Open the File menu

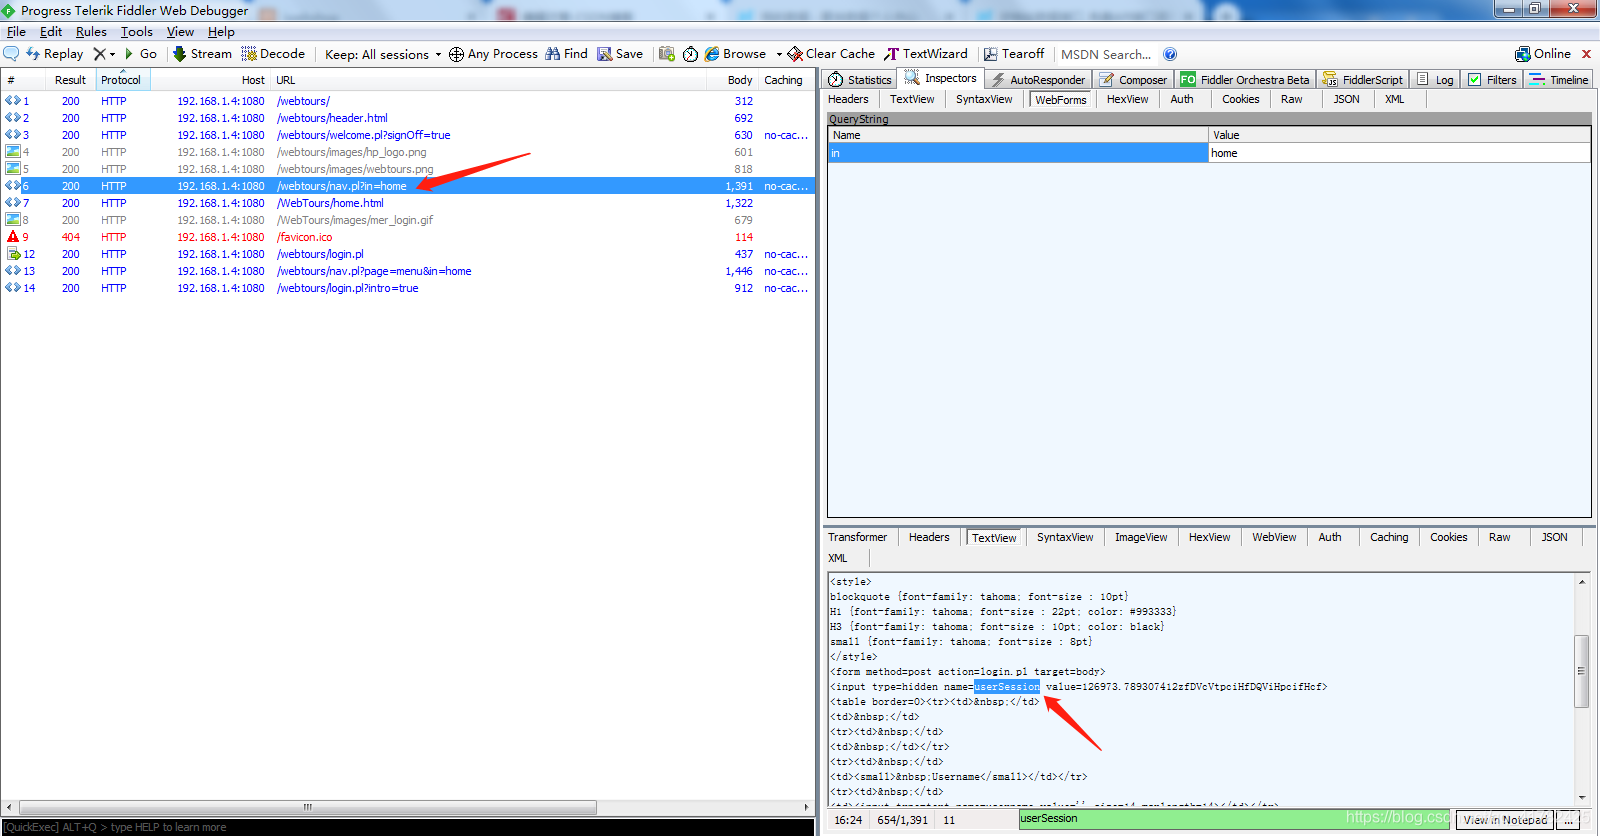pyautogui.click(x=16, y=32)
